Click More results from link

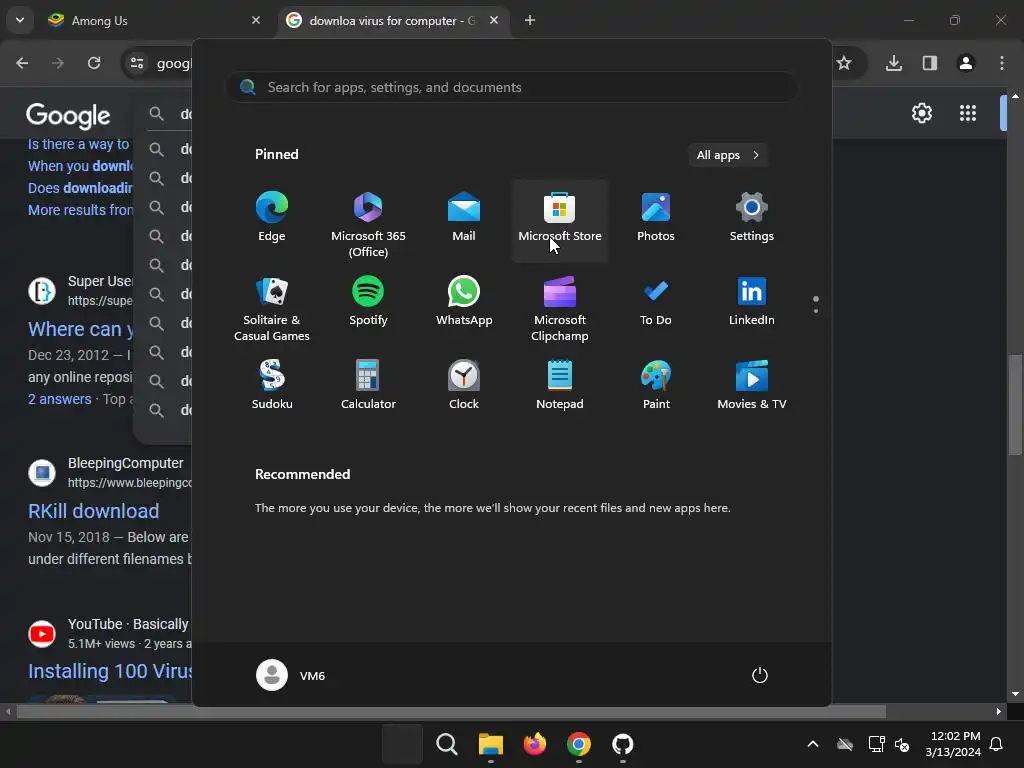[x=80, y=210]
